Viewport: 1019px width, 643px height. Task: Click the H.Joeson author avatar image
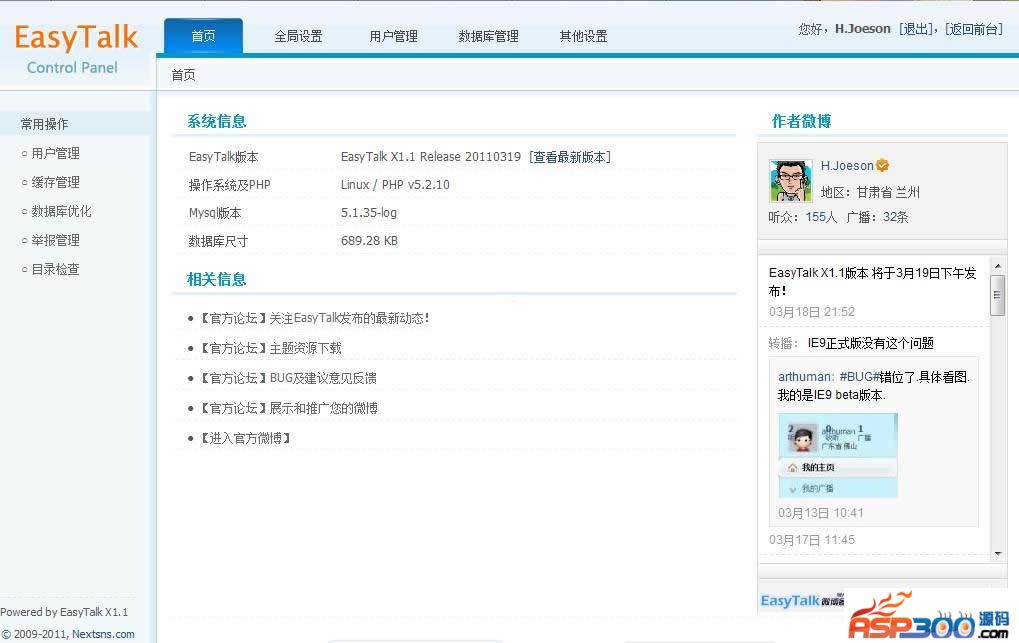790,180
